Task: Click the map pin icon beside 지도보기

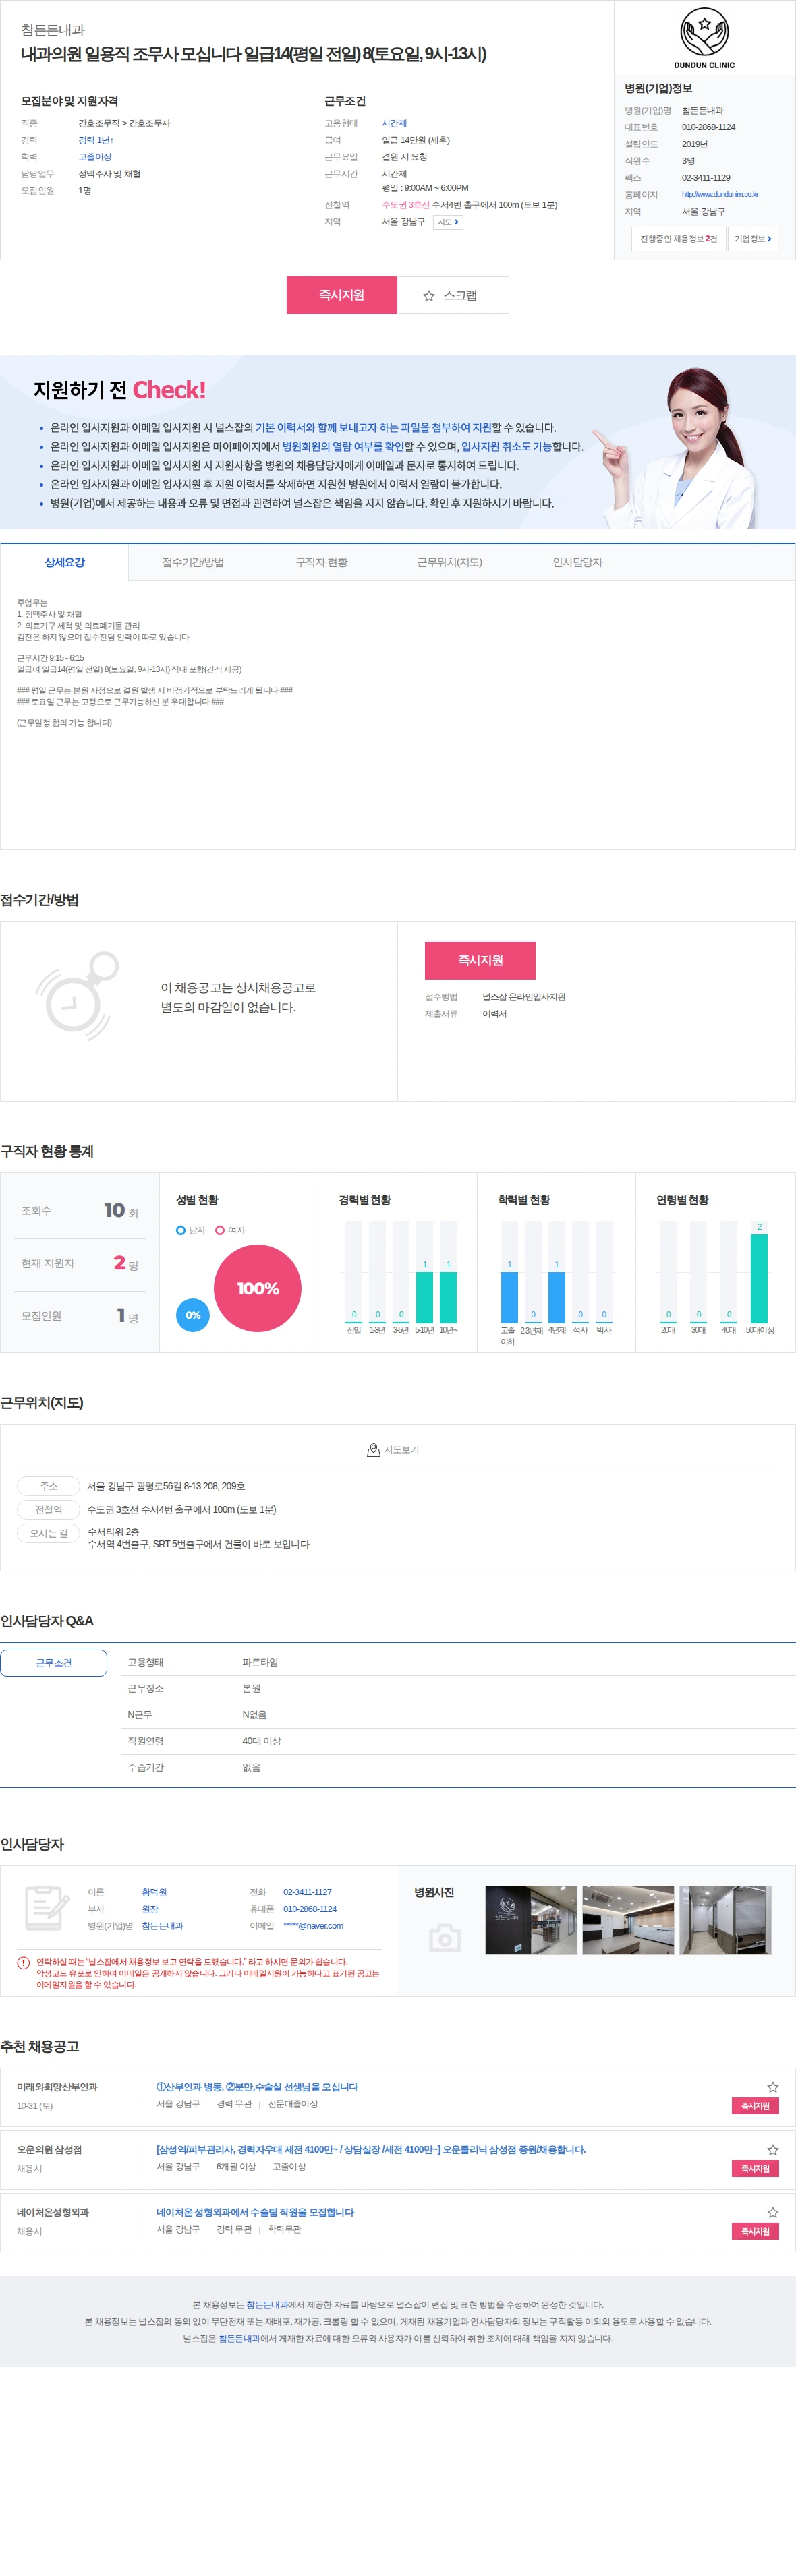Action: 373,1450
